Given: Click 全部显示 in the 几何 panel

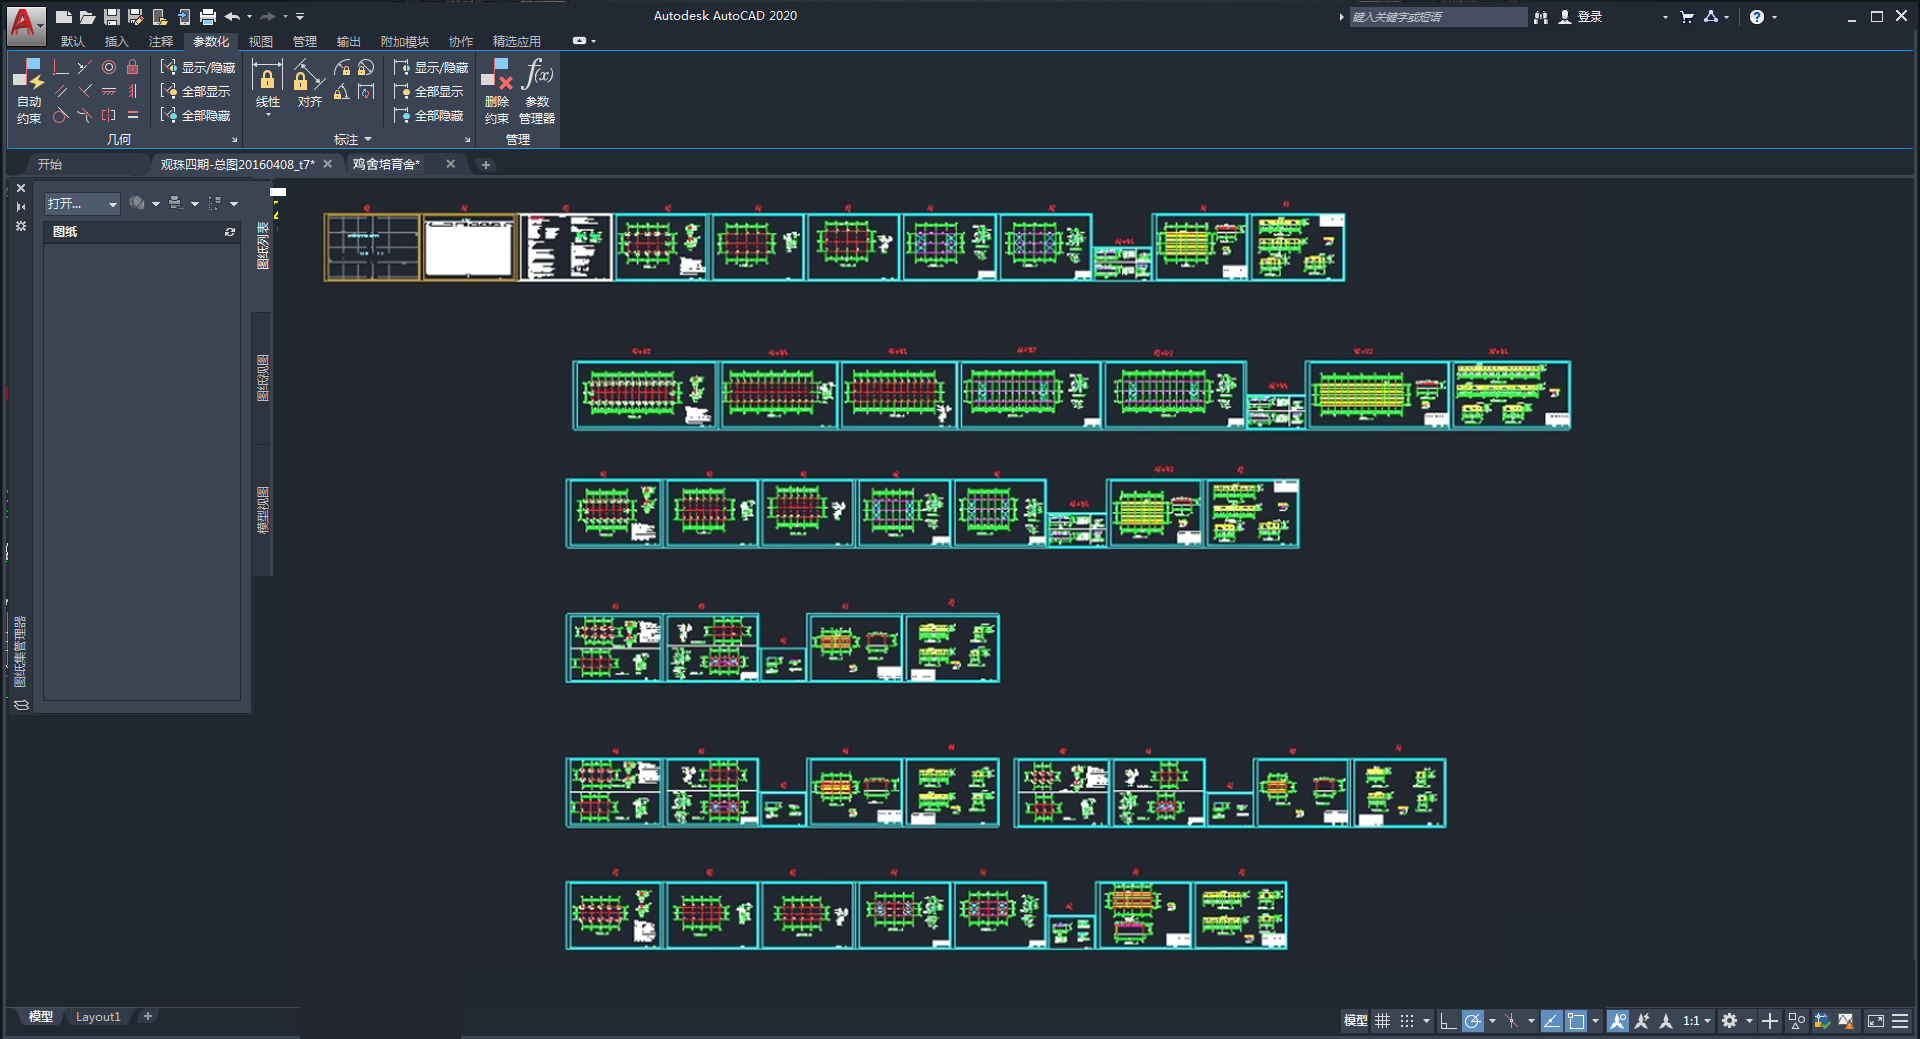Looking at the screenshot, I should pyautogui.click(x=197, y=91).
